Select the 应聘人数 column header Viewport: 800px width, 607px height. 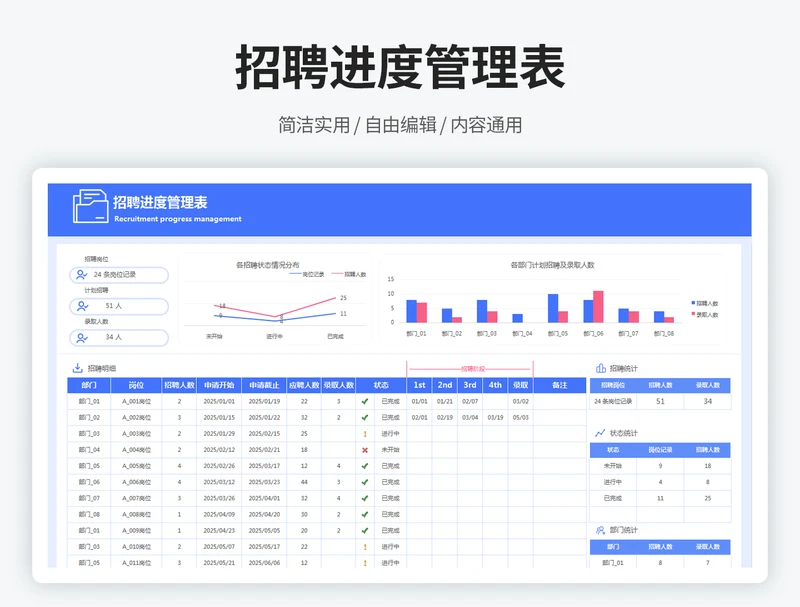point(304,385)
